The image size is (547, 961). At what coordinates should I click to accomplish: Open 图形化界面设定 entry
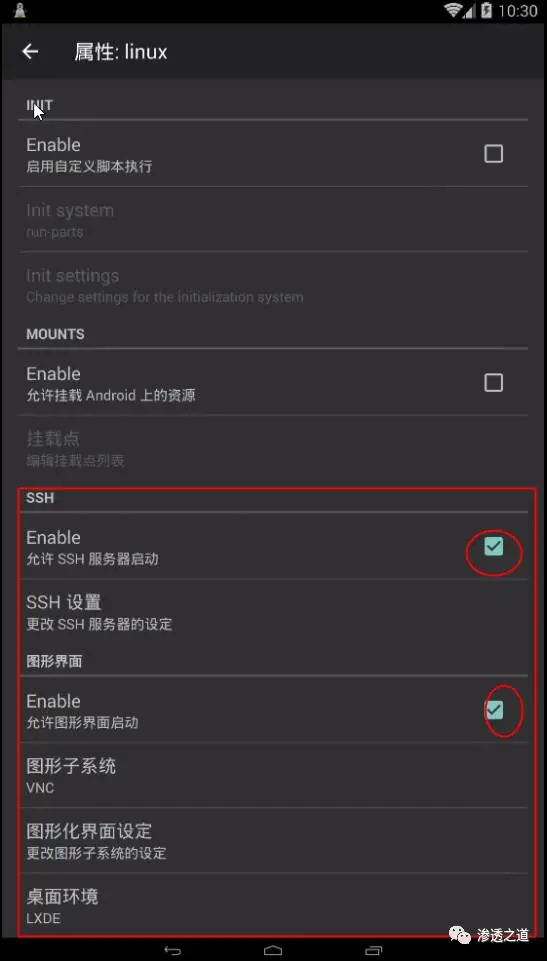click(273, 841)
